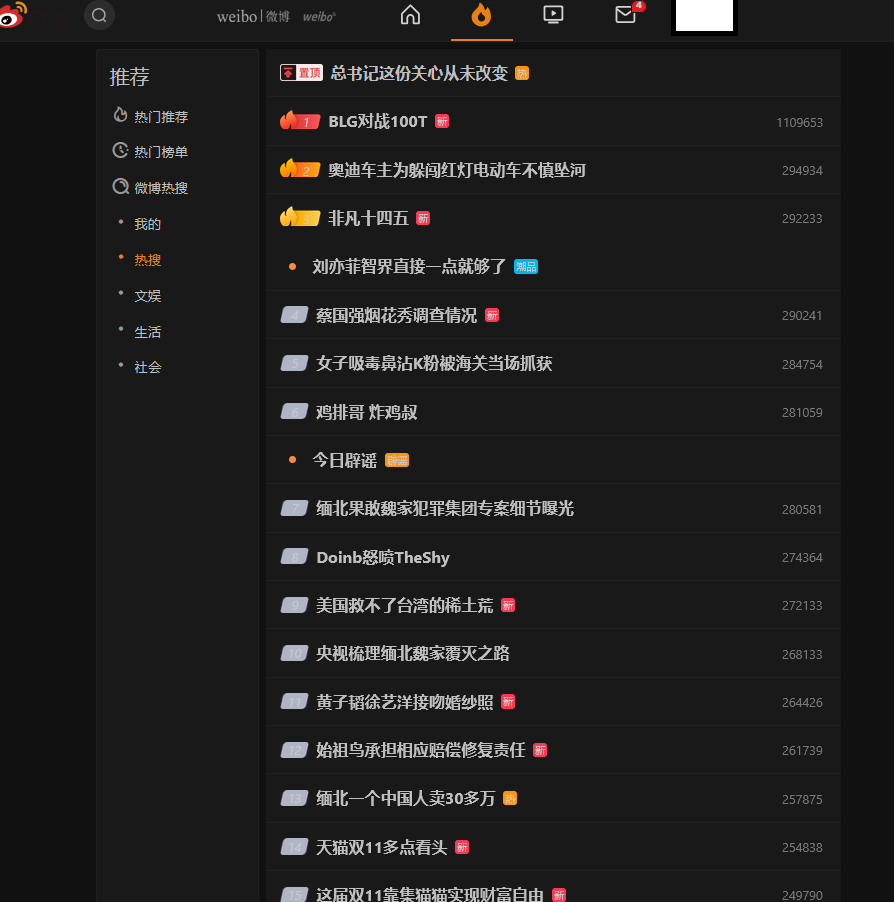
Task: Select the flame hot topics icon
Action: [x=482, y=15]
